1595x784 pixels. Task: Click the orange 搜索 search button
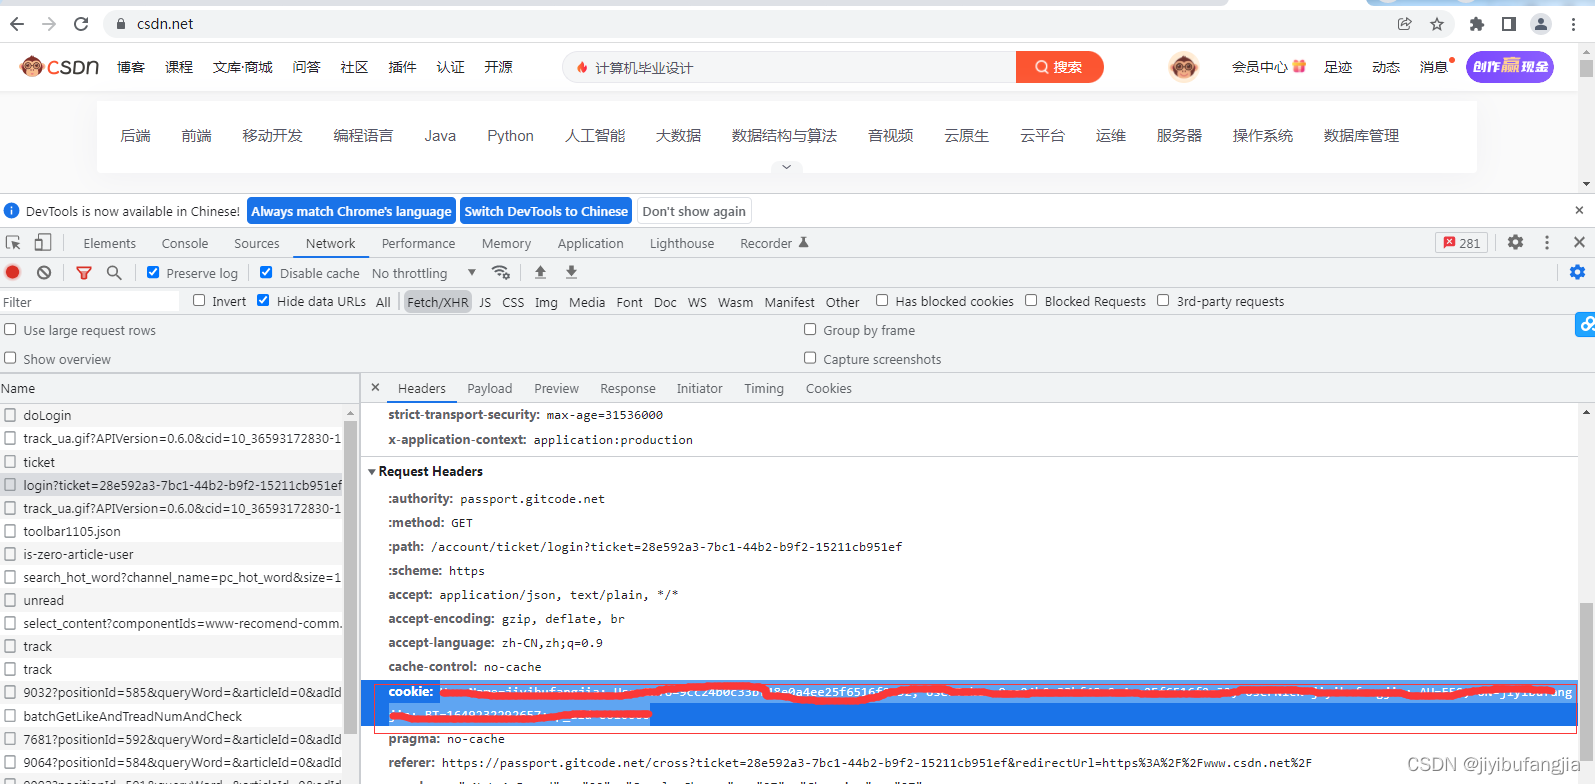tap(1059, 67)
